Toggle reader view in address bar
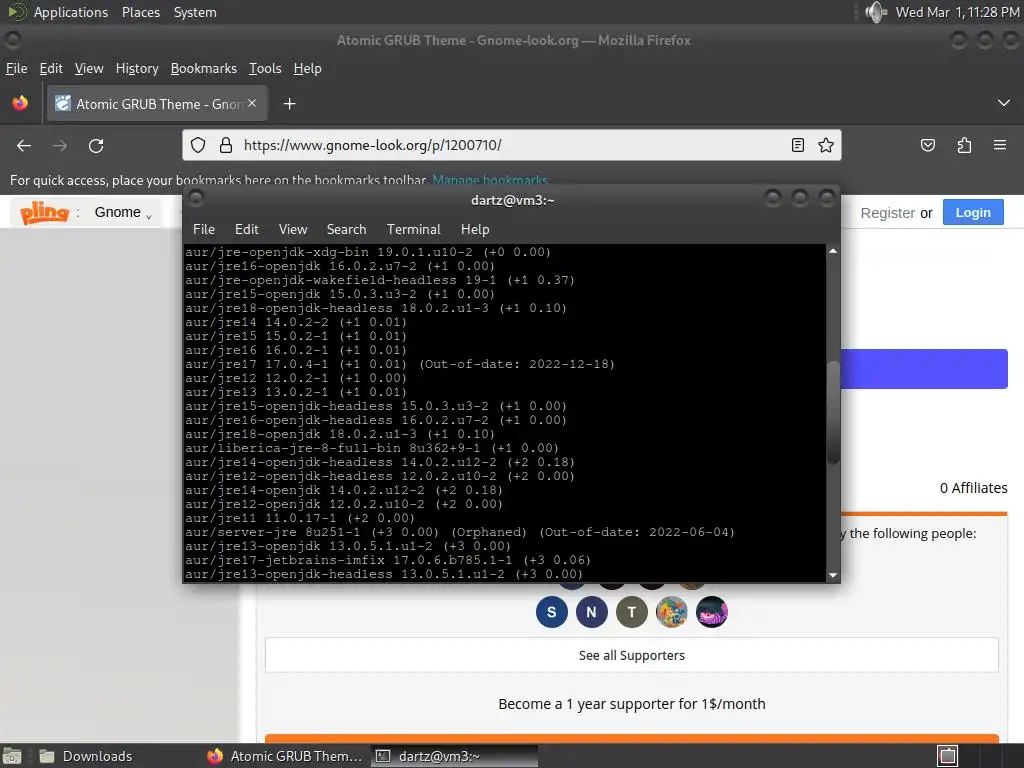 pos(797,145)
